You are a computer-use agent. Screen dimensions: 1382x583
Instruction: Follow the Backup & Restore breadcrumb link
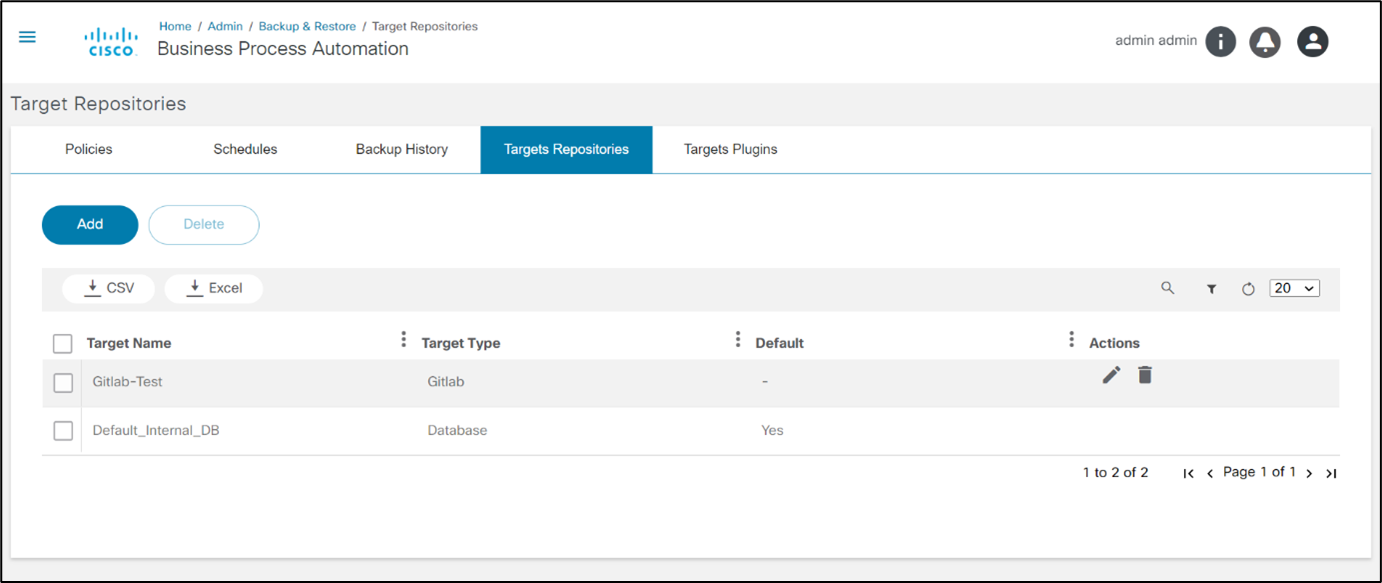coord(307,26)
